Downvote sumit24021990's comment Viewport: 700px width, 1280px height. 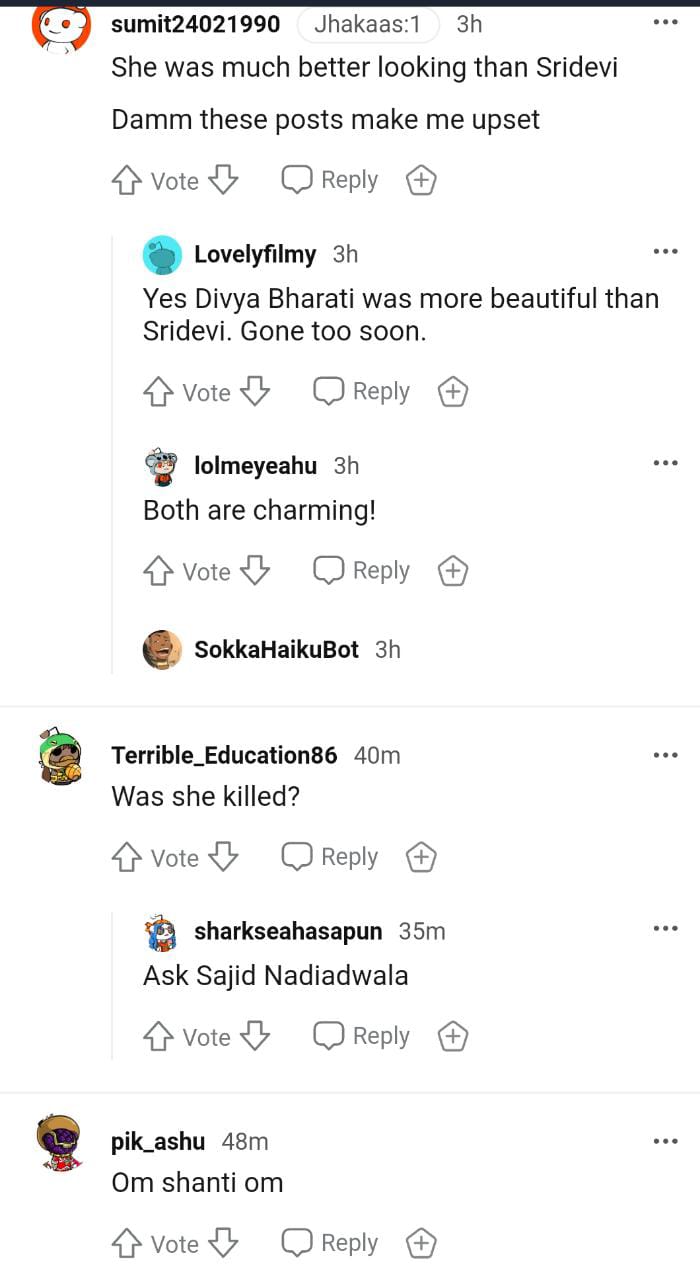pyautogui.click(x=224, y=181)
